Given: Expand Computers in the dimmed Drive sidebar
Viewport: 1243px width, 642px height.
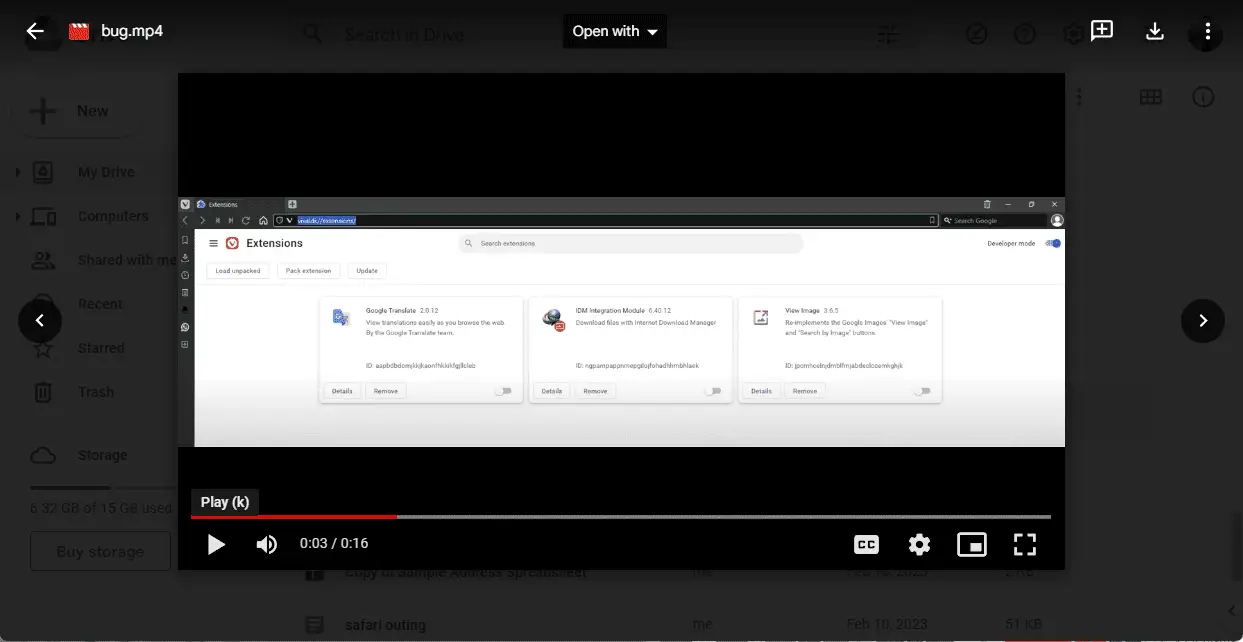Looking at the screenshot, I should [18, 216].
